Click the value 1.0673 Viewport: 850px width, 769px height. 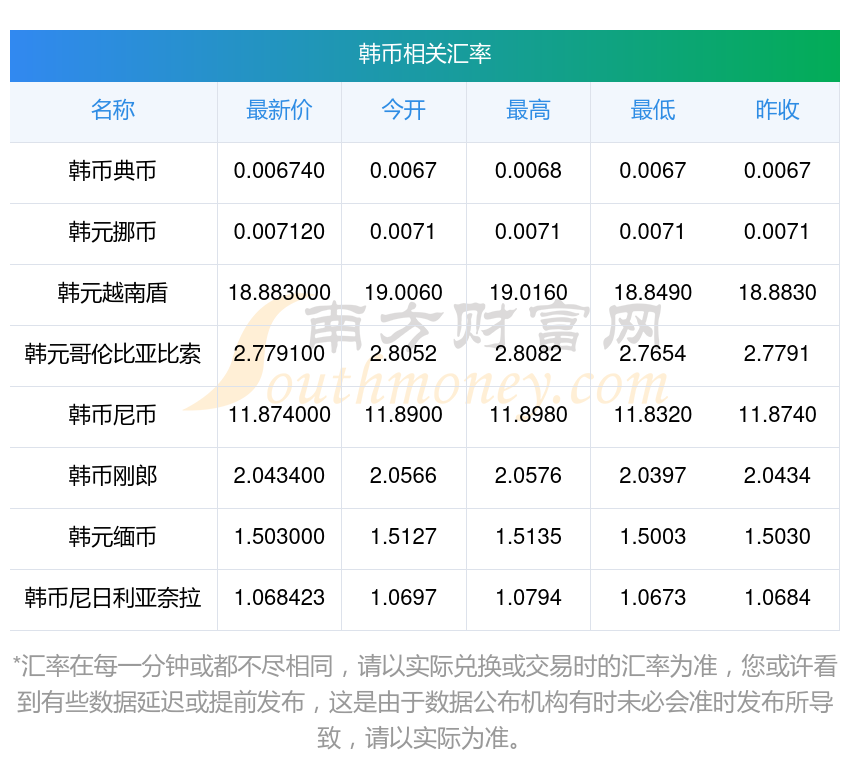click(653, 598)
